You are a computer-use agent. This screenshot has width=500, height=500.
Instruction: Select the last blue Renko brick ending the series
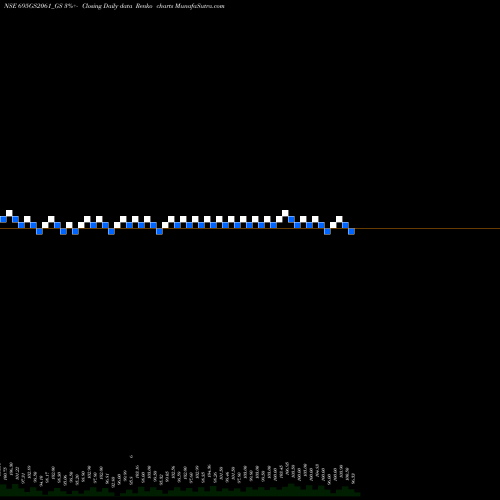click(351, 231)
